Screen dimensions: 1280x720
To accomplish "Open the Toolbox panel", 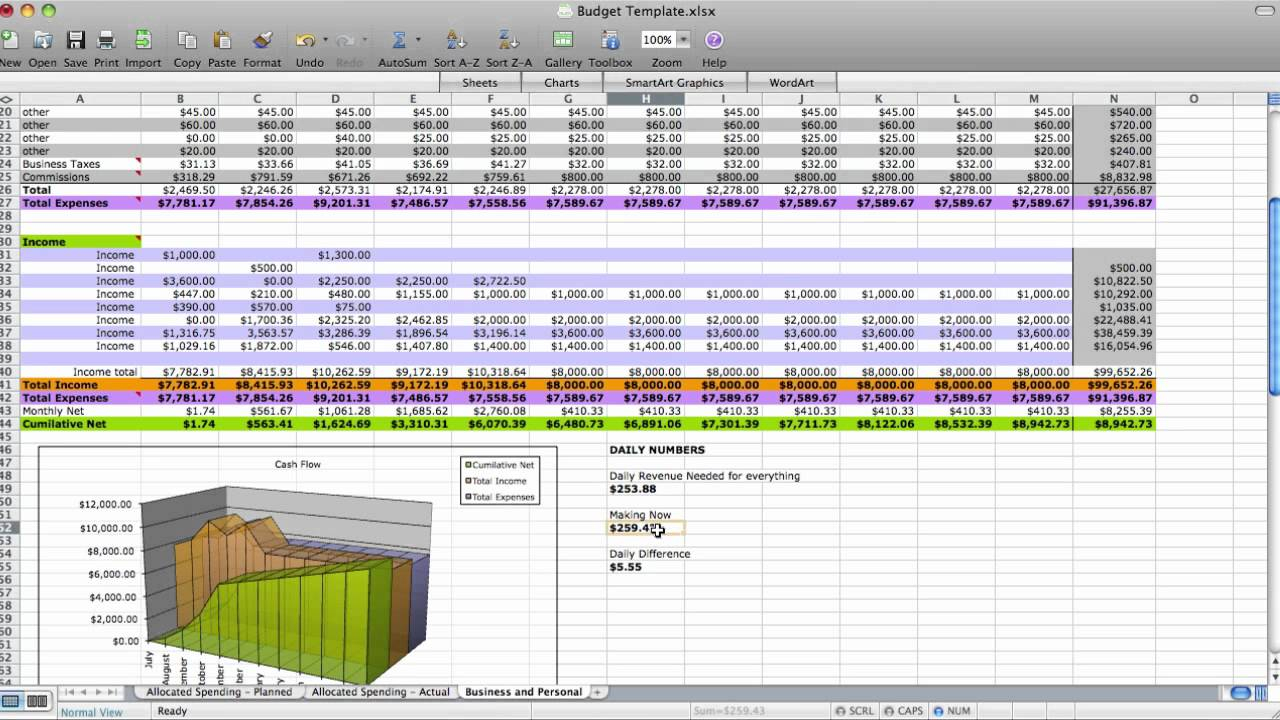I will coord(610,40).
